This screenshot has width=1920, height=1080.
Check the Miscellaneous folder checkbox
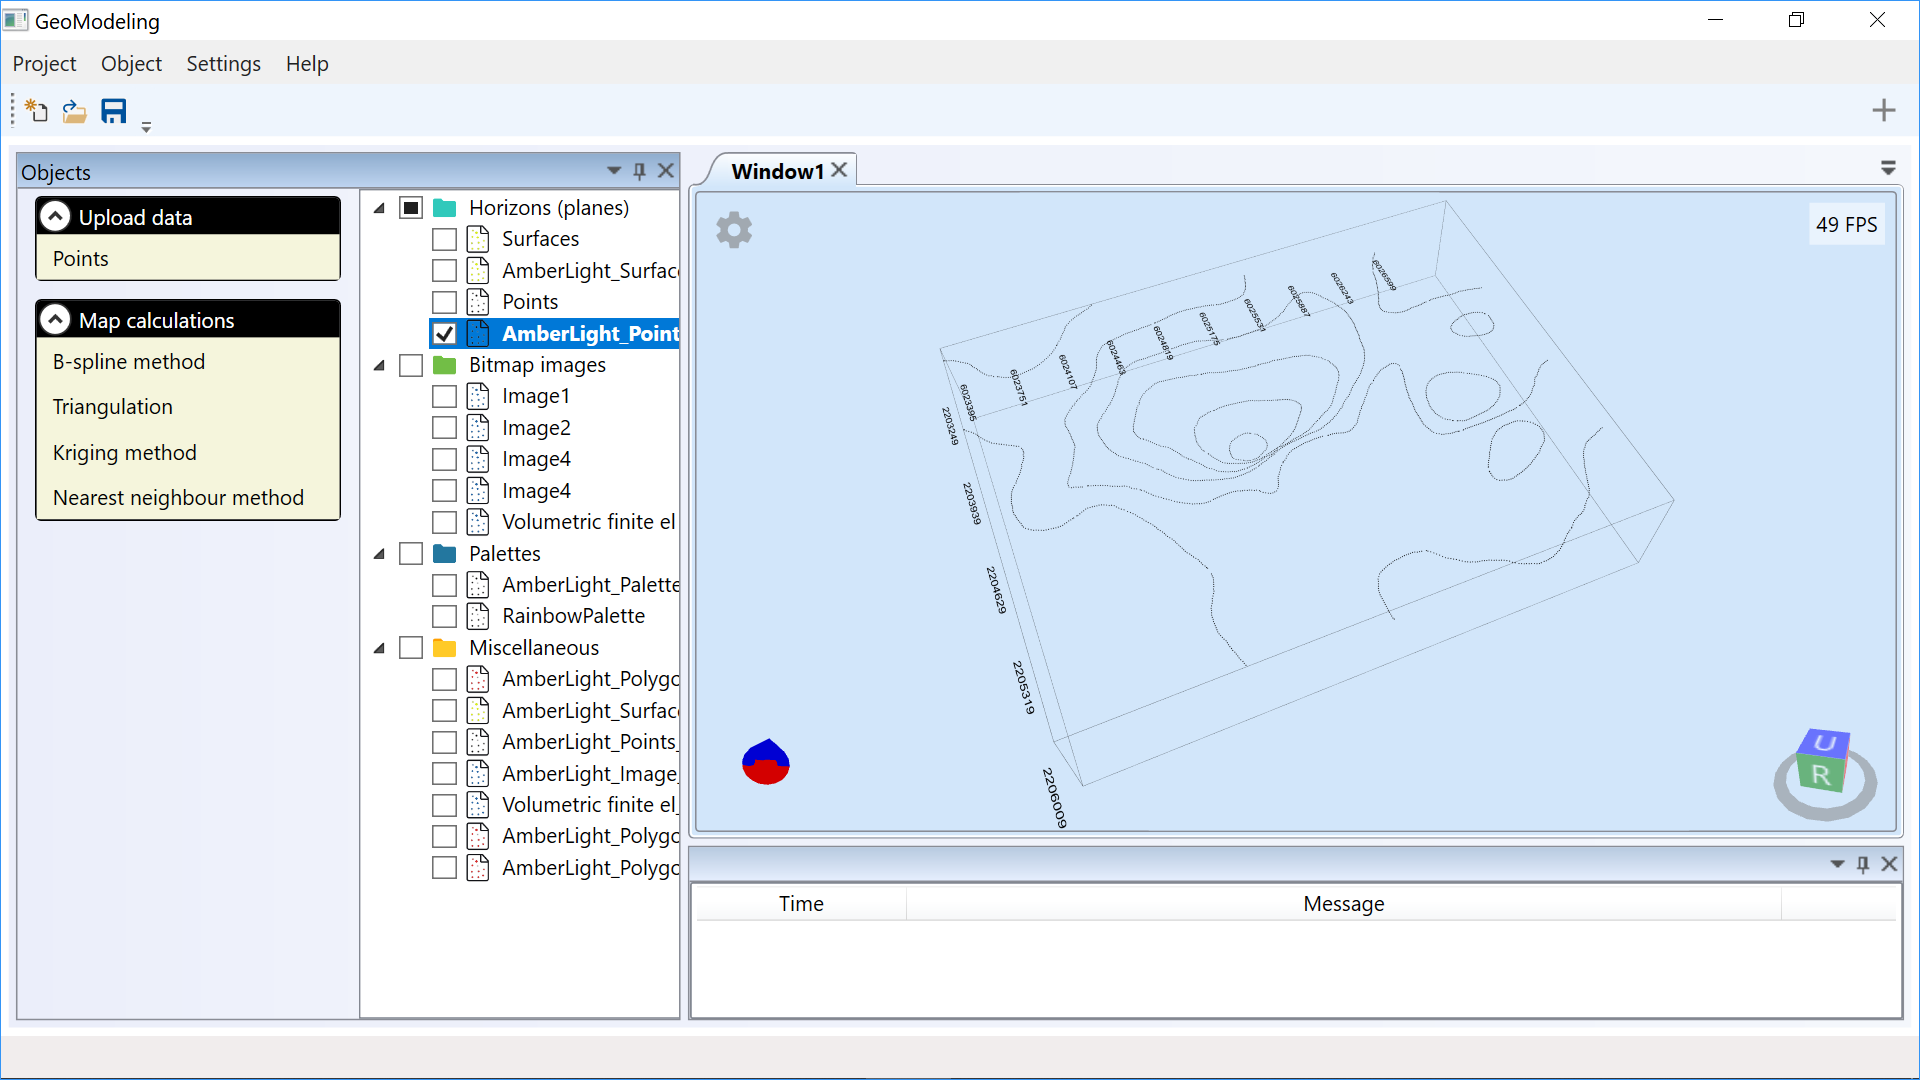pyautogui.click(x=411, y=648)
